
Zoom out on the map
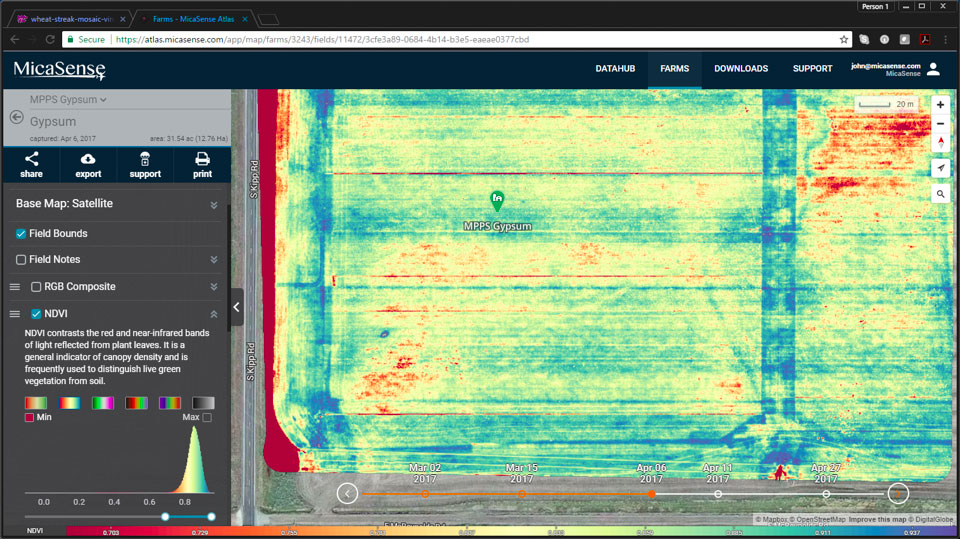tap(940, 123)
